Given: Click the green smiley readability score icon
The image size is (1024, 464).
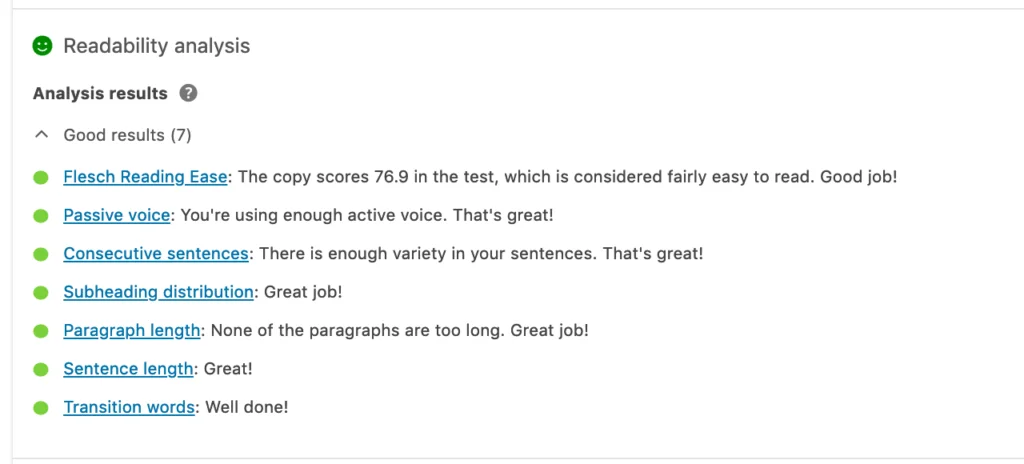Looking at the screenshot, I should coord(42,46).
